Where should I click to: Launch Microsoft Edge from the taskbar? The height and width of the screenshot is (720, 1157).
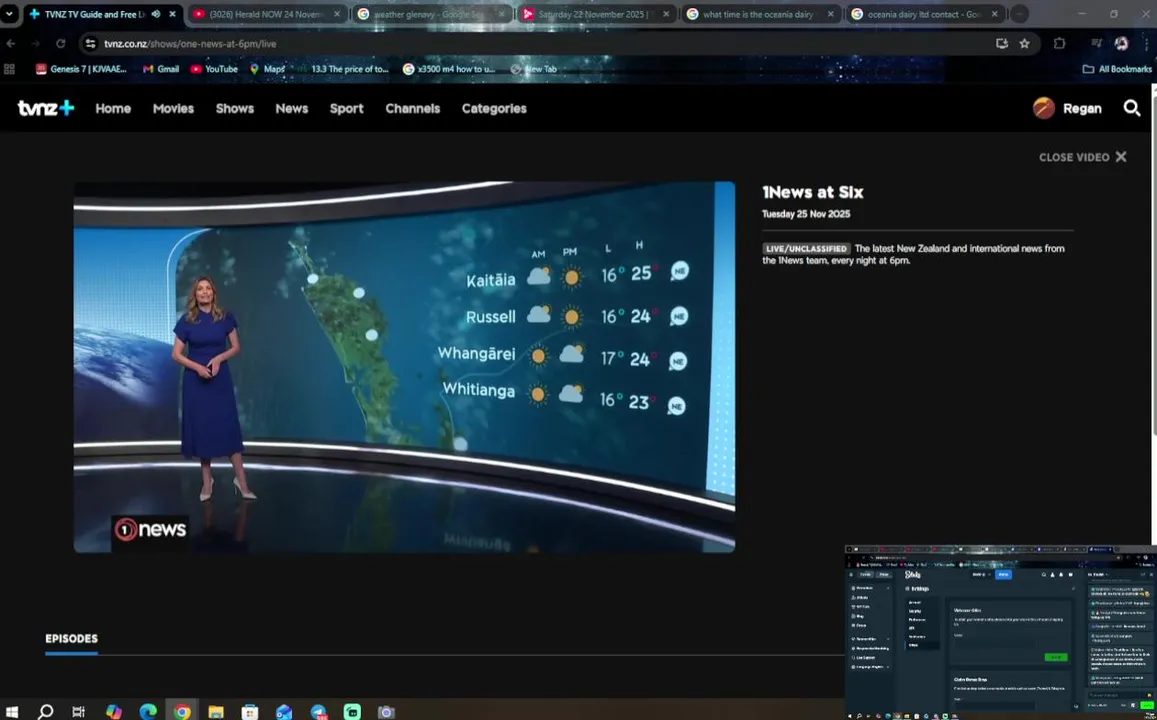pyautogui.click(x=148, y=712)
